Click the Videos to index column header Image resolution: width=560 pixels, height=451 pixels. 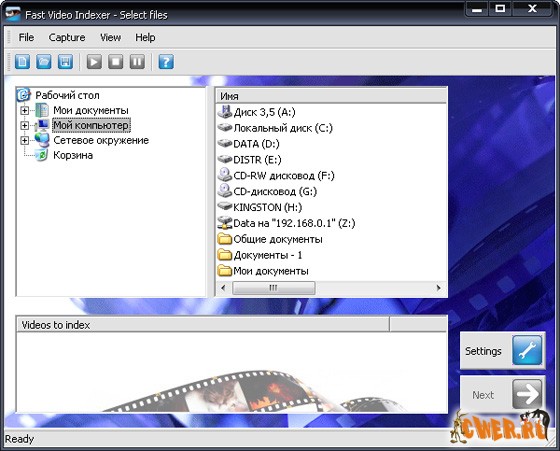coord(203,325)
